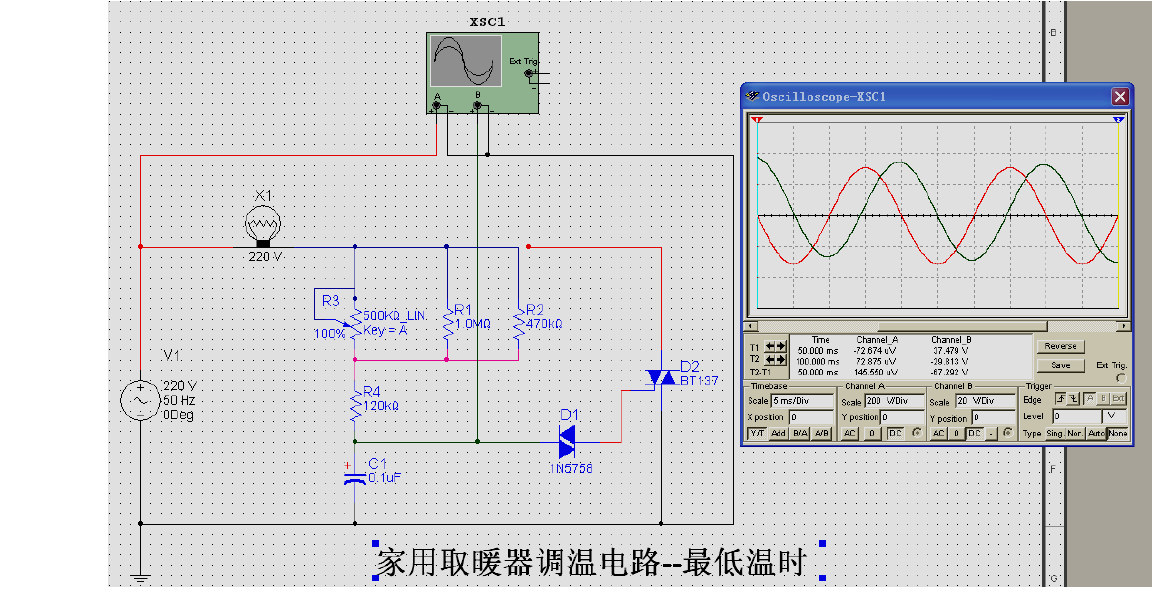Set Channel B coupling to DC
This screenshot has height=592, width=1152.
pyautogui.click(x=975, y=433)
